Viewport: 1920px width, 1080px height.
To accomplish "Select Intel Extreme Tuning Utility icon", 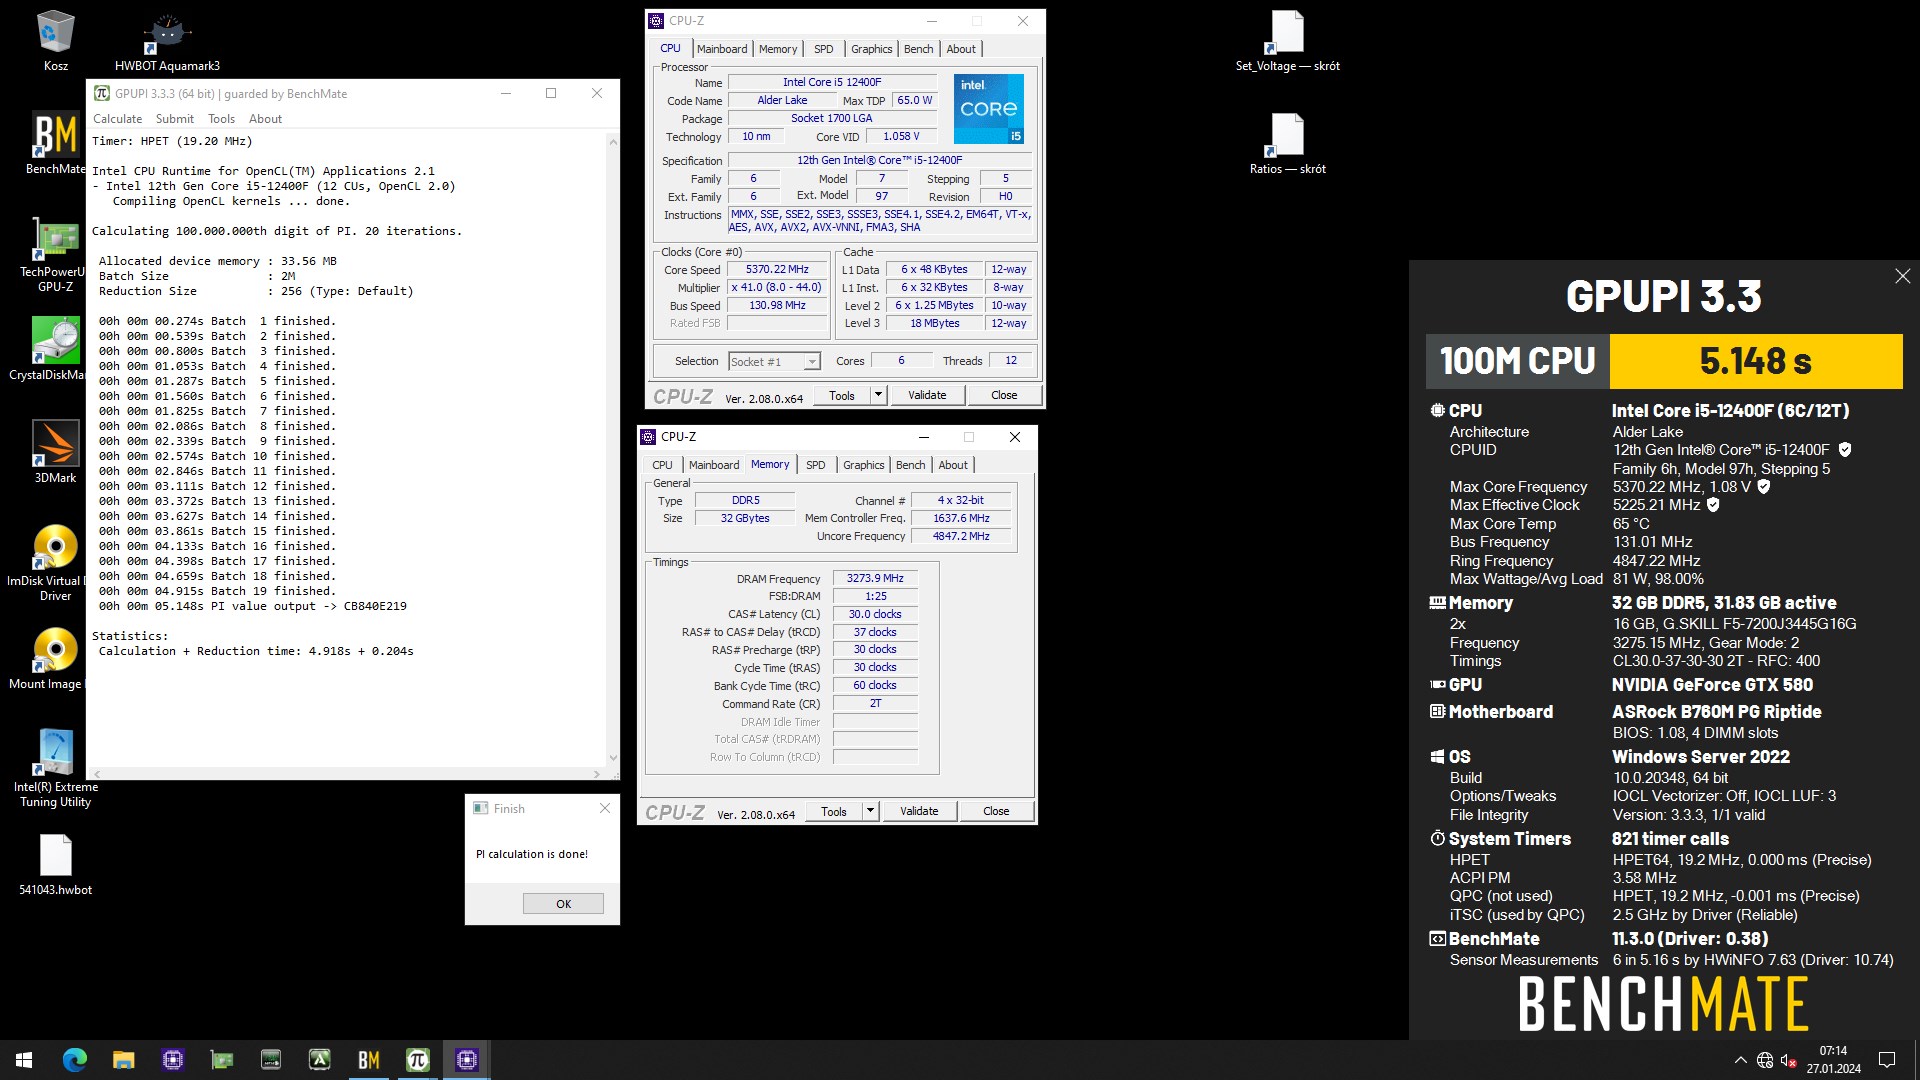I will [x=55, y=768].
